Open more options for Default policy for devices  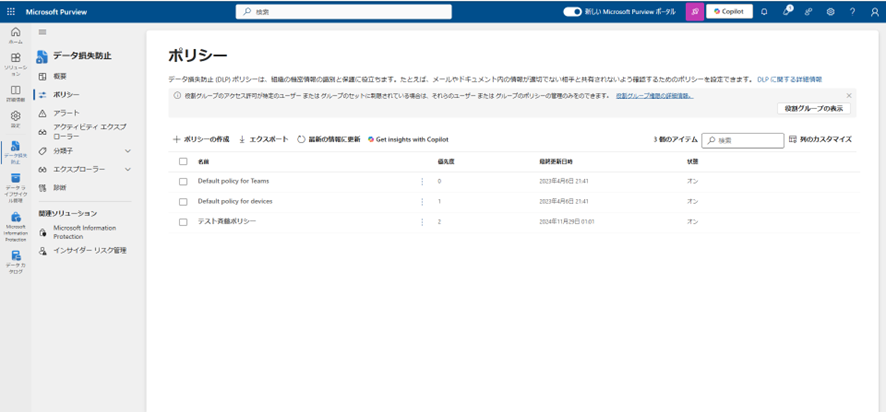coord(422,201)
